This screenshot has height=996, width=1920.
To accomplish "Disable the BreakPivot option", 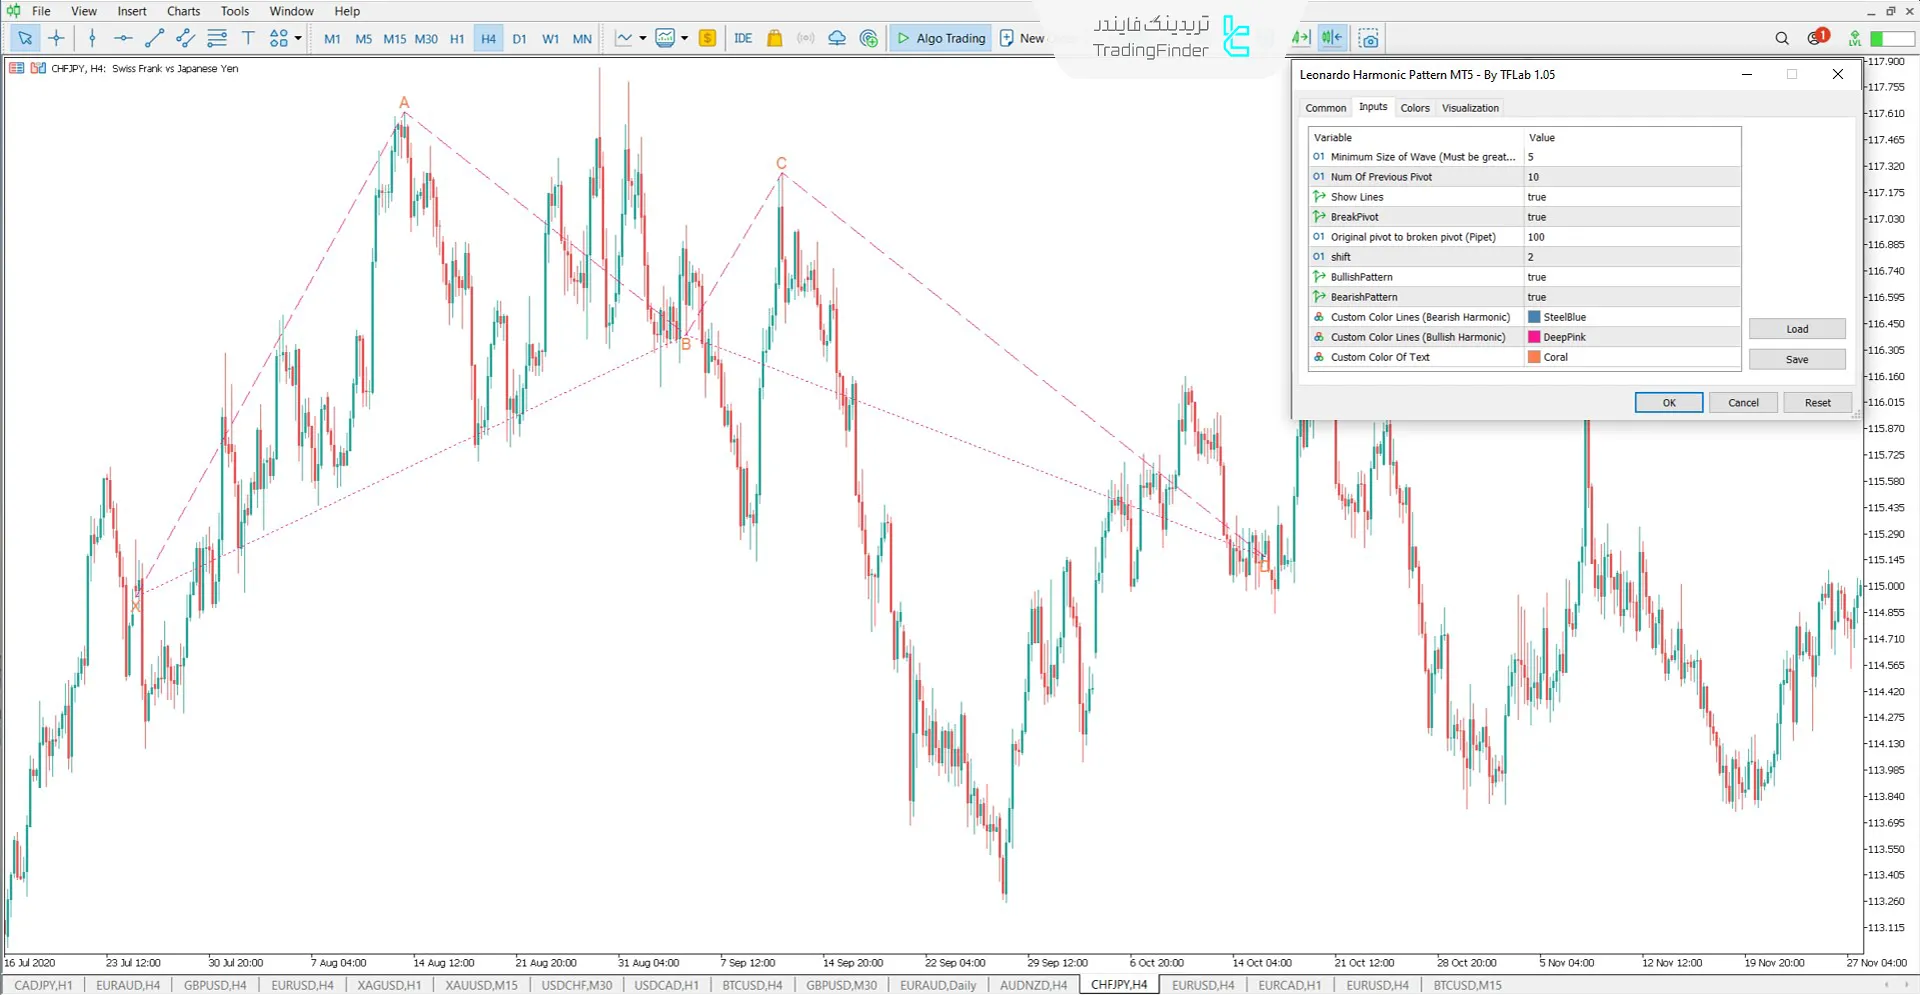I will click(x=1630, y=216).
